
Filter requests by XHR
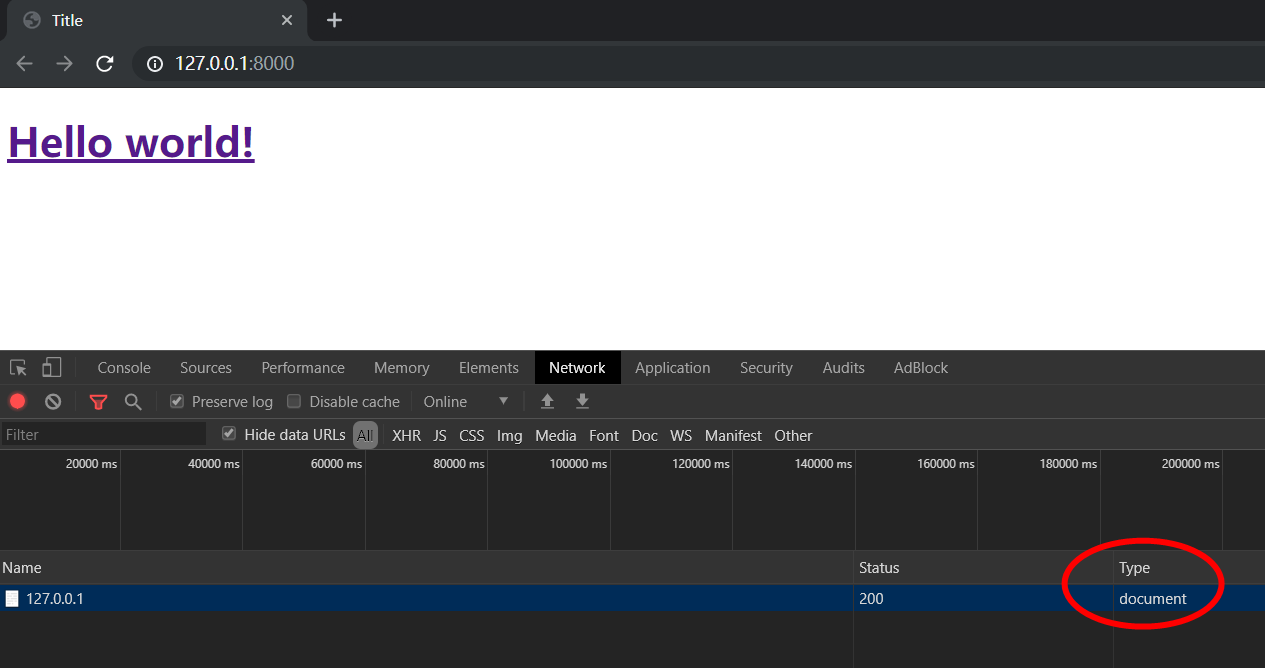[407, 436]
